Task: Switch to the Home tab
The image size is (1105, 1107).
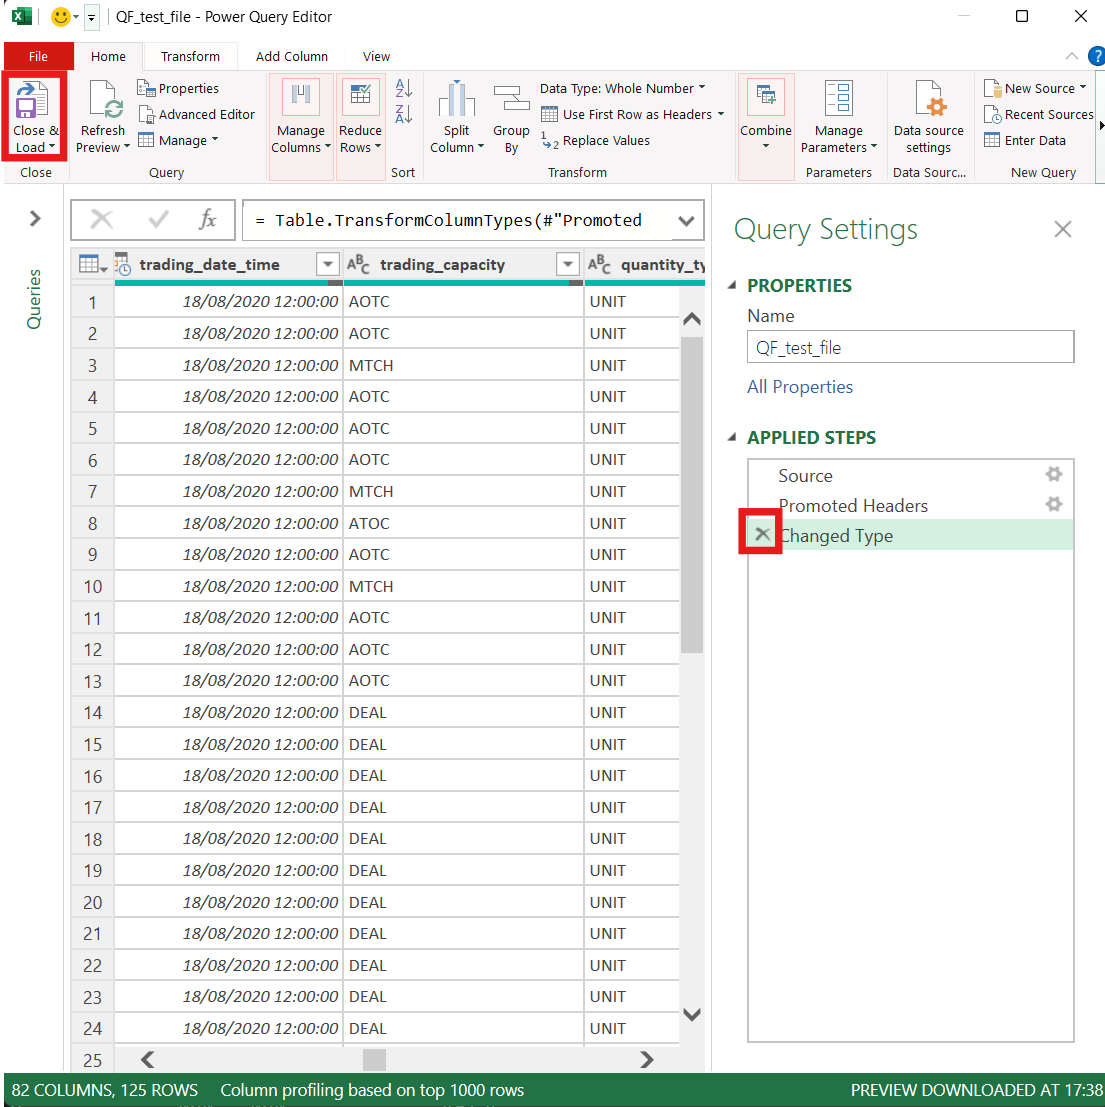Action: point(108,56)
